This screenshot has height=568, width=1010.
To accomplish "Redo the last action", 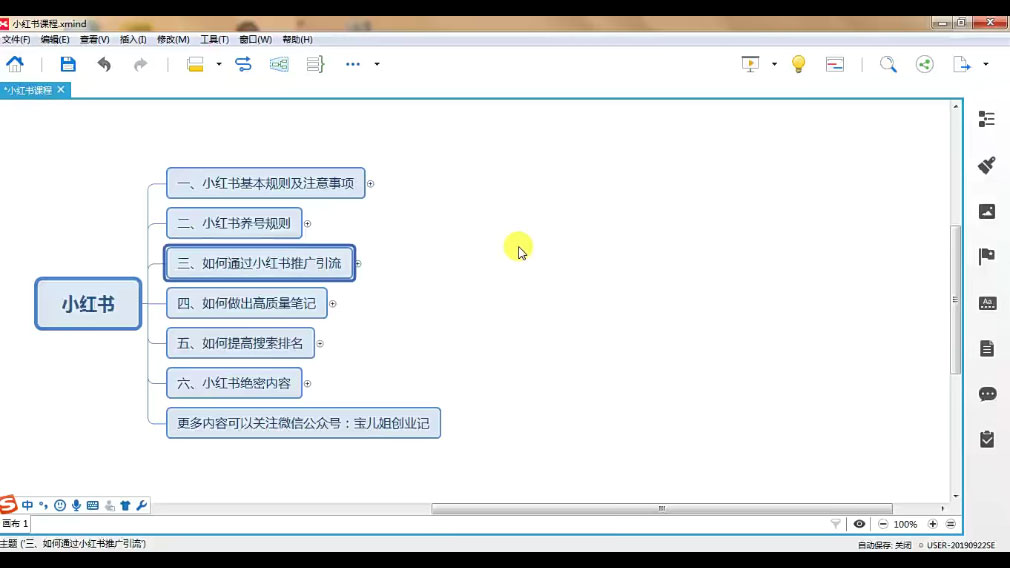I will pos(140,64).
